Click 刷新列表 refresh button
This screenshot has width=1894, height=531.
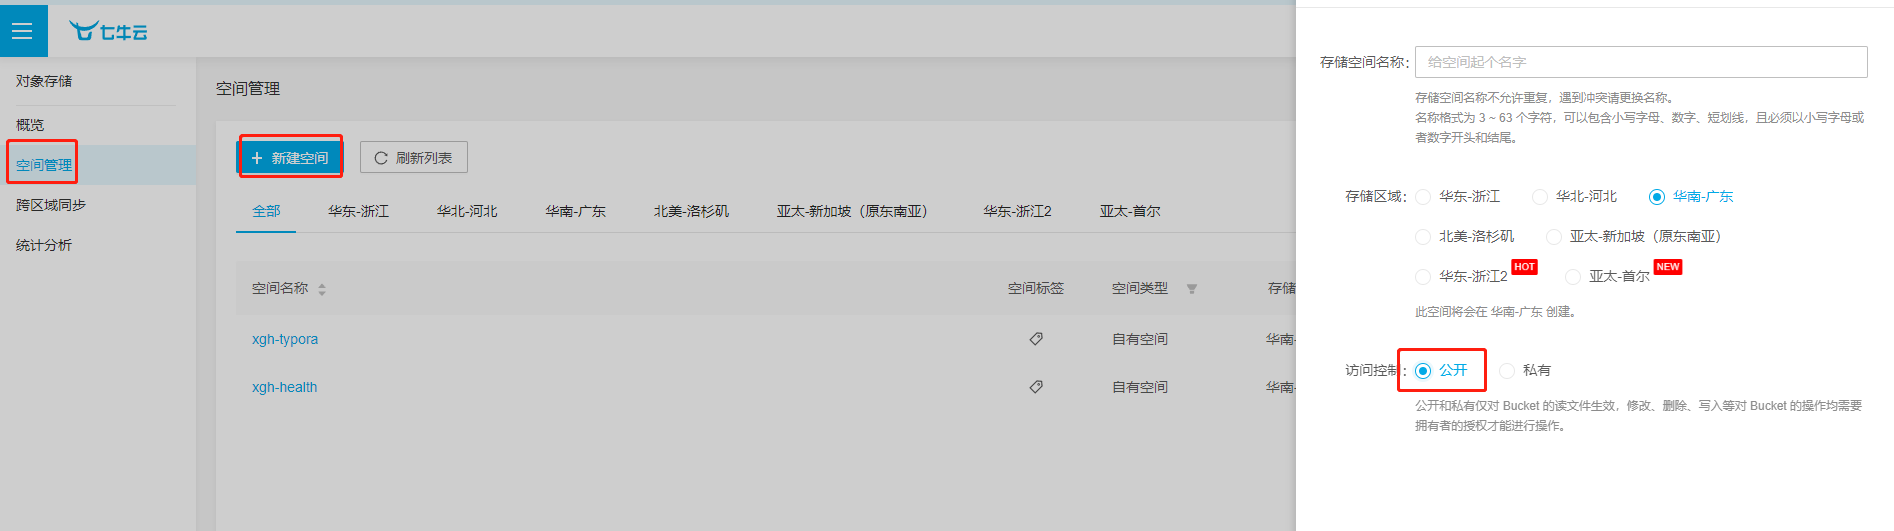point(413,158)
